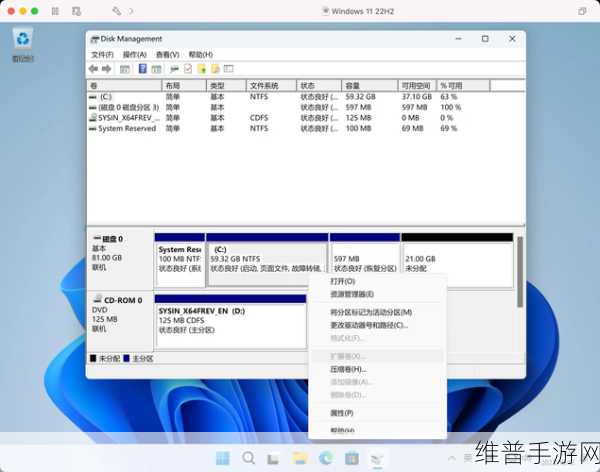Click the wrench icon in Parallels title bar
The width and height of the screenshot is (600, 472).
pos(116,11)
